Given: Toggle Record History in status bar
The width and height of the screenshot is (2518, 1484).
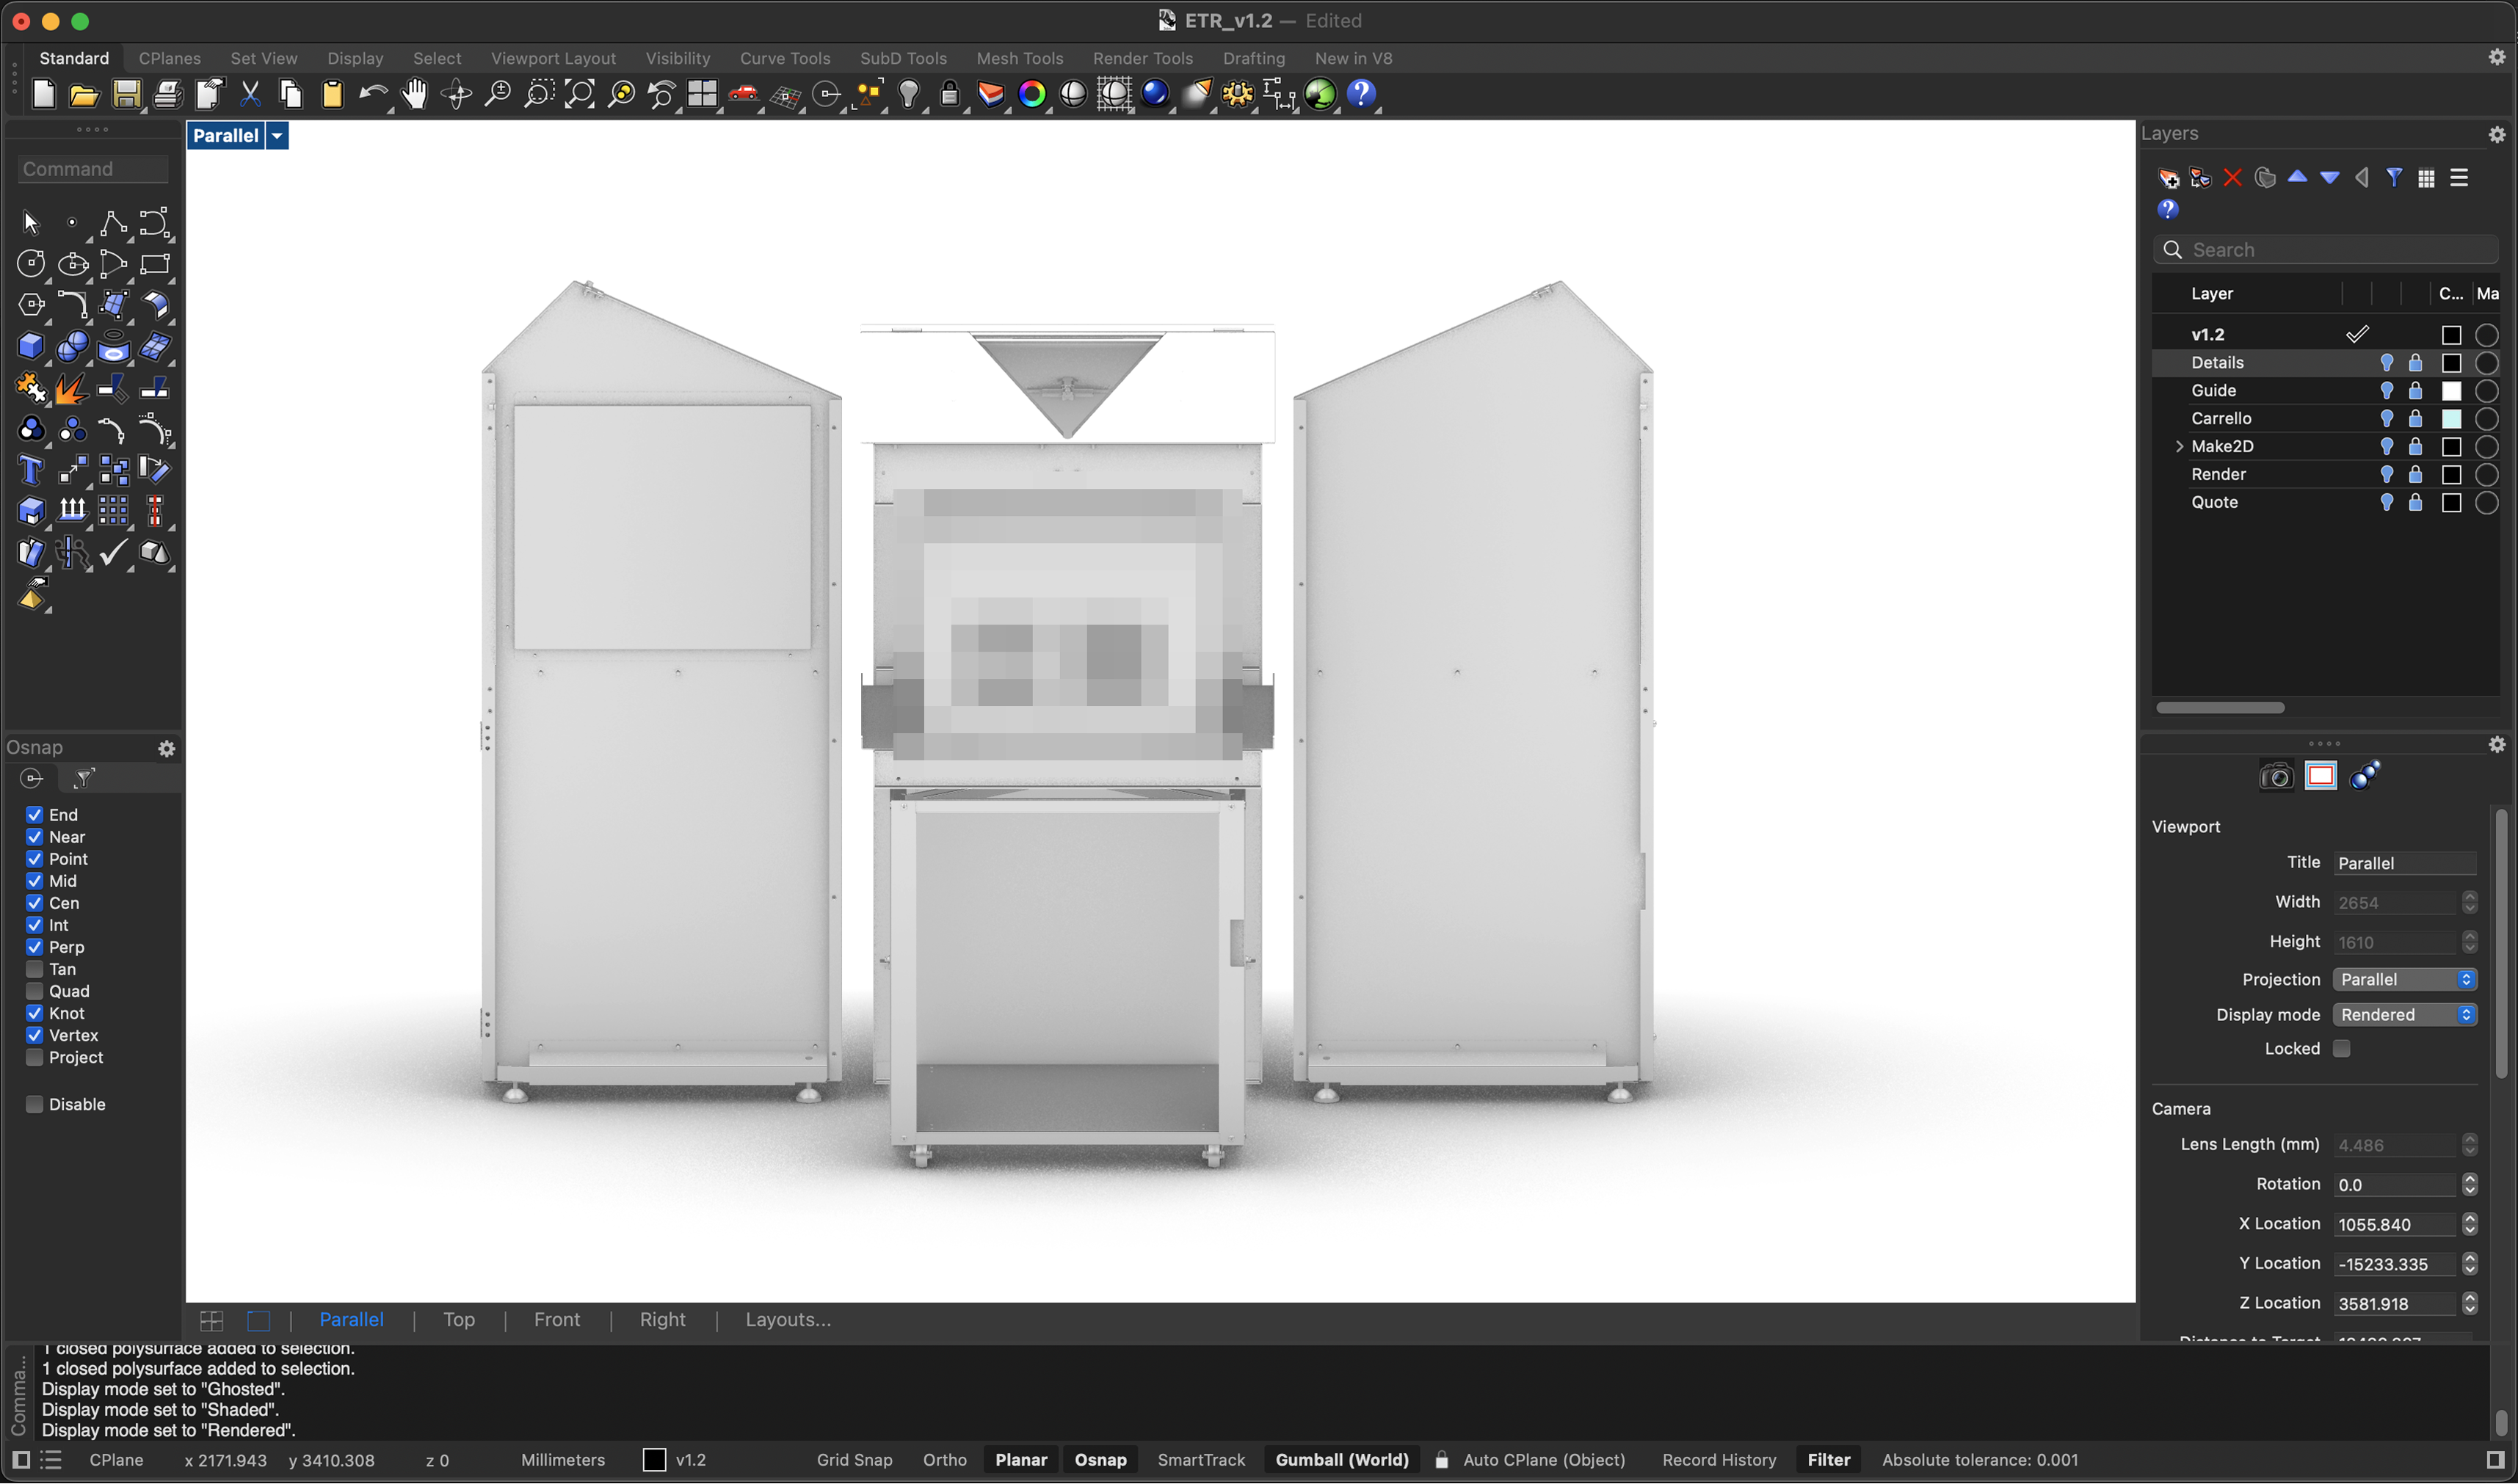Looking at the screenshot, I should click(1718, 1459).
